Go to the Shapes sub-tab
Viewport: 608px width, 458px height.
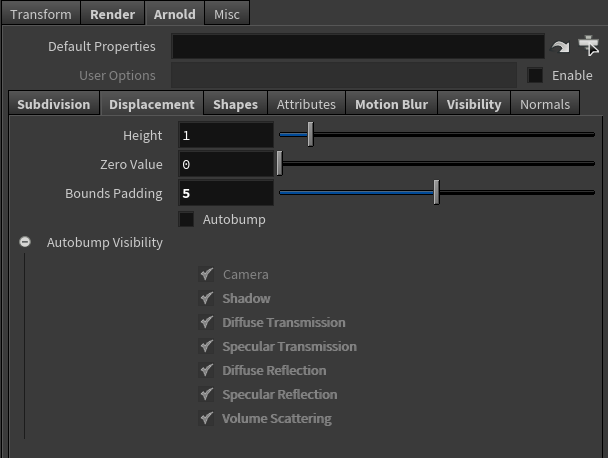click(235, 104)
